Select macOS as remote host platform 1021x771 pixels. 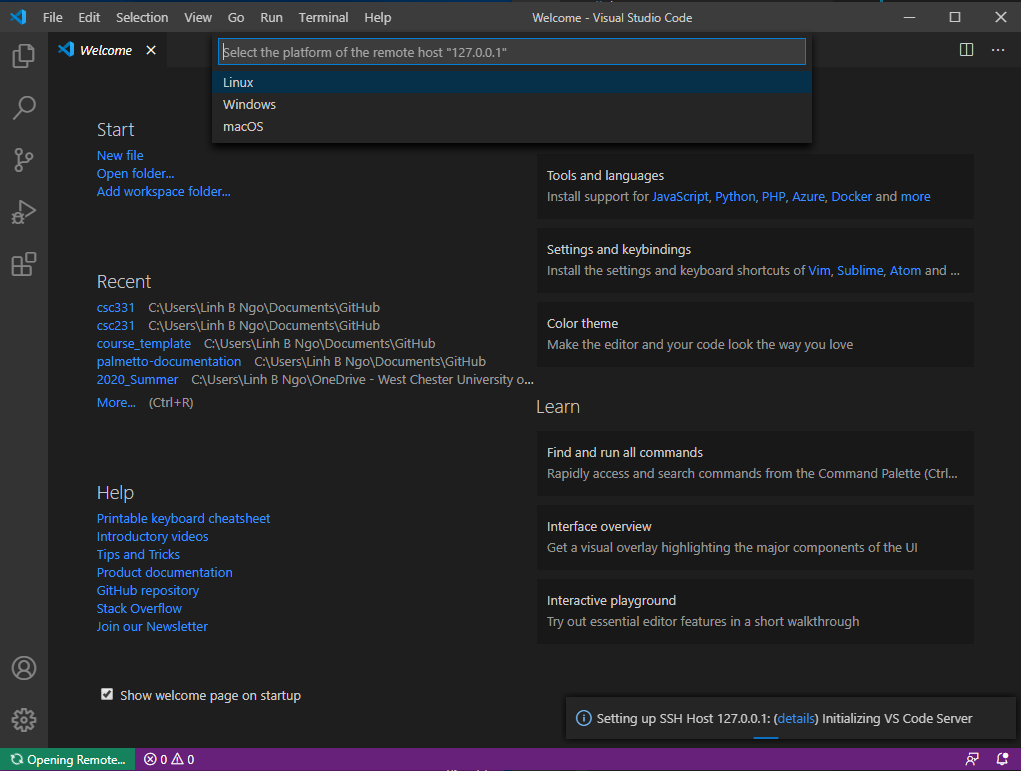[x=512, y=127]
